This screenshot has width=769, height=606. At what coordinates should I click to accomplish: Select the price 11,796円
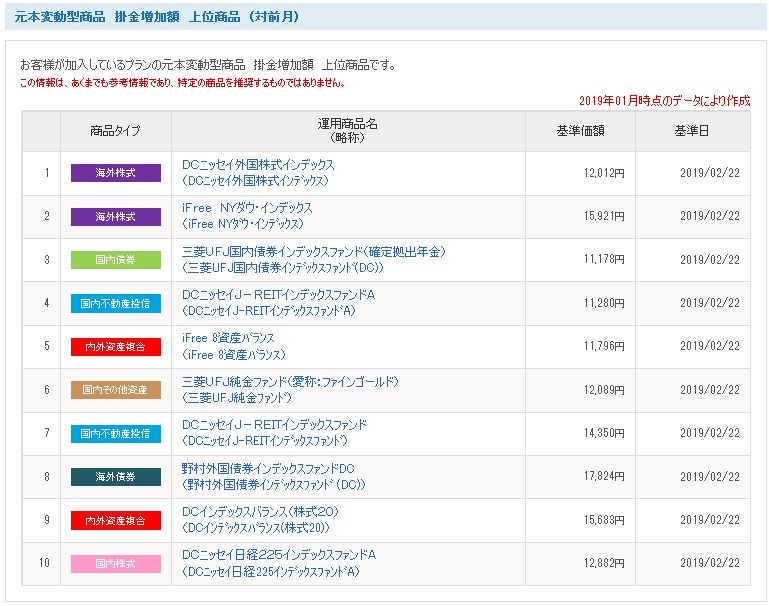point(604,346)
